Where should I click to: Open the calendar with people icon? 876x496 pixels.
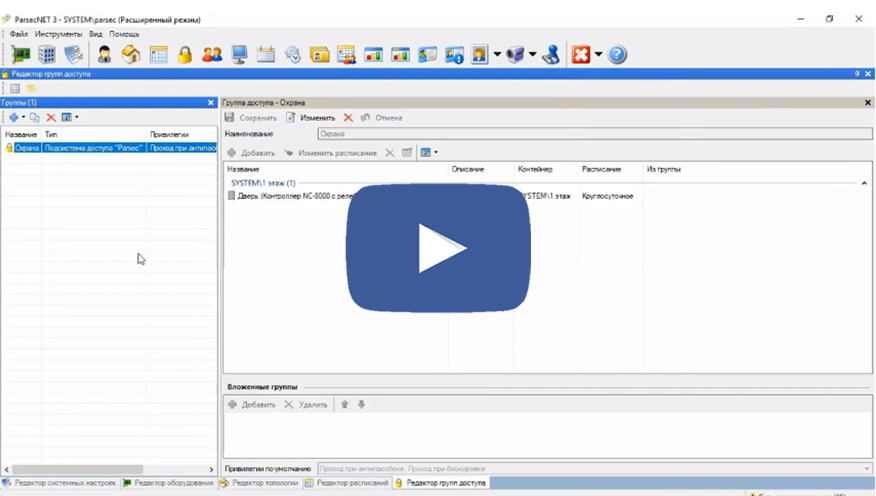(346, 55)
